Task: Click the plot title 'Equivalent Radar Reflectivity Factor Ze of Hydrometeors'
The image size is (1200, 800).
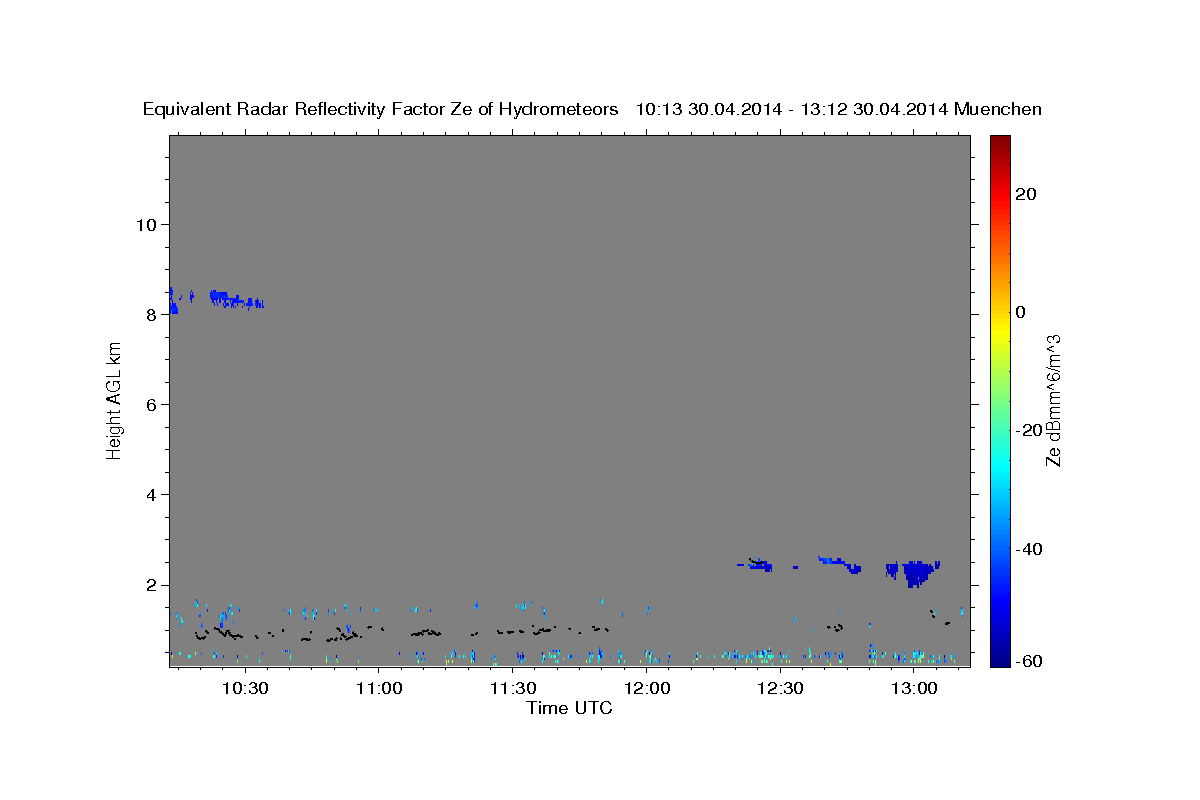Action: point(381,110)
